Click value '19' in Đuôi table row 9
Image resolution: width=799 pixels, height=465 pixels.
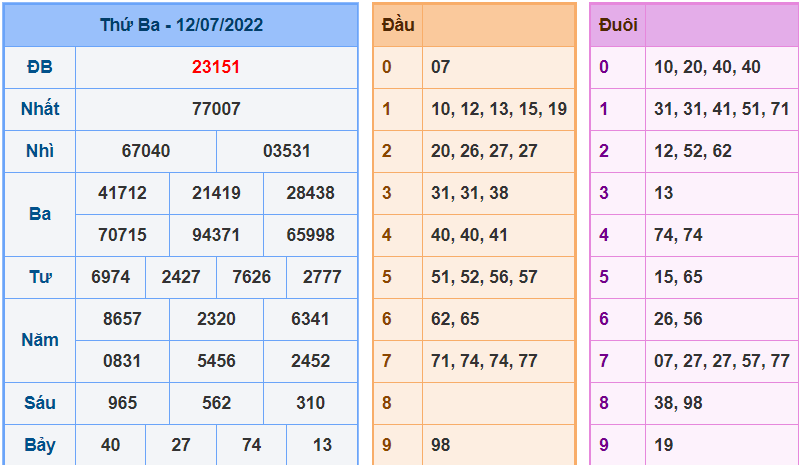[x=663, y=446]
